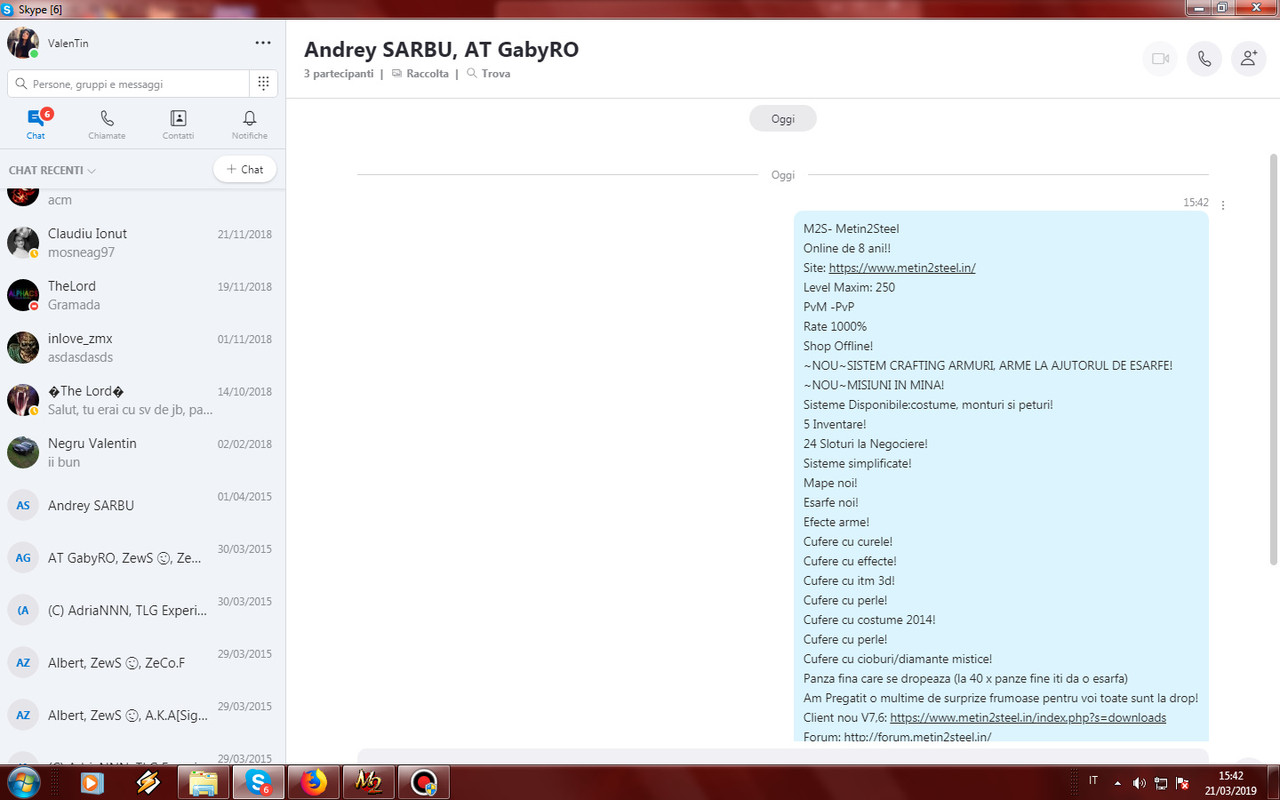Click the volume speaker tray icon
1280x800 pixels.
click(1139, 783)
